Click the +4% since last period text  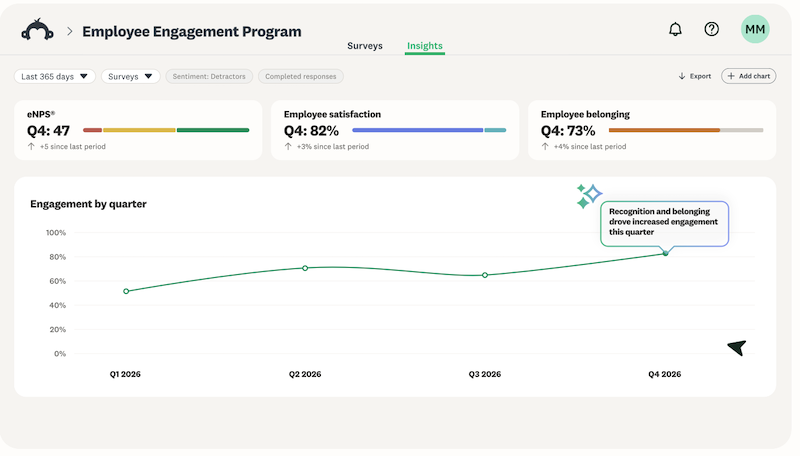pos(590,146)
